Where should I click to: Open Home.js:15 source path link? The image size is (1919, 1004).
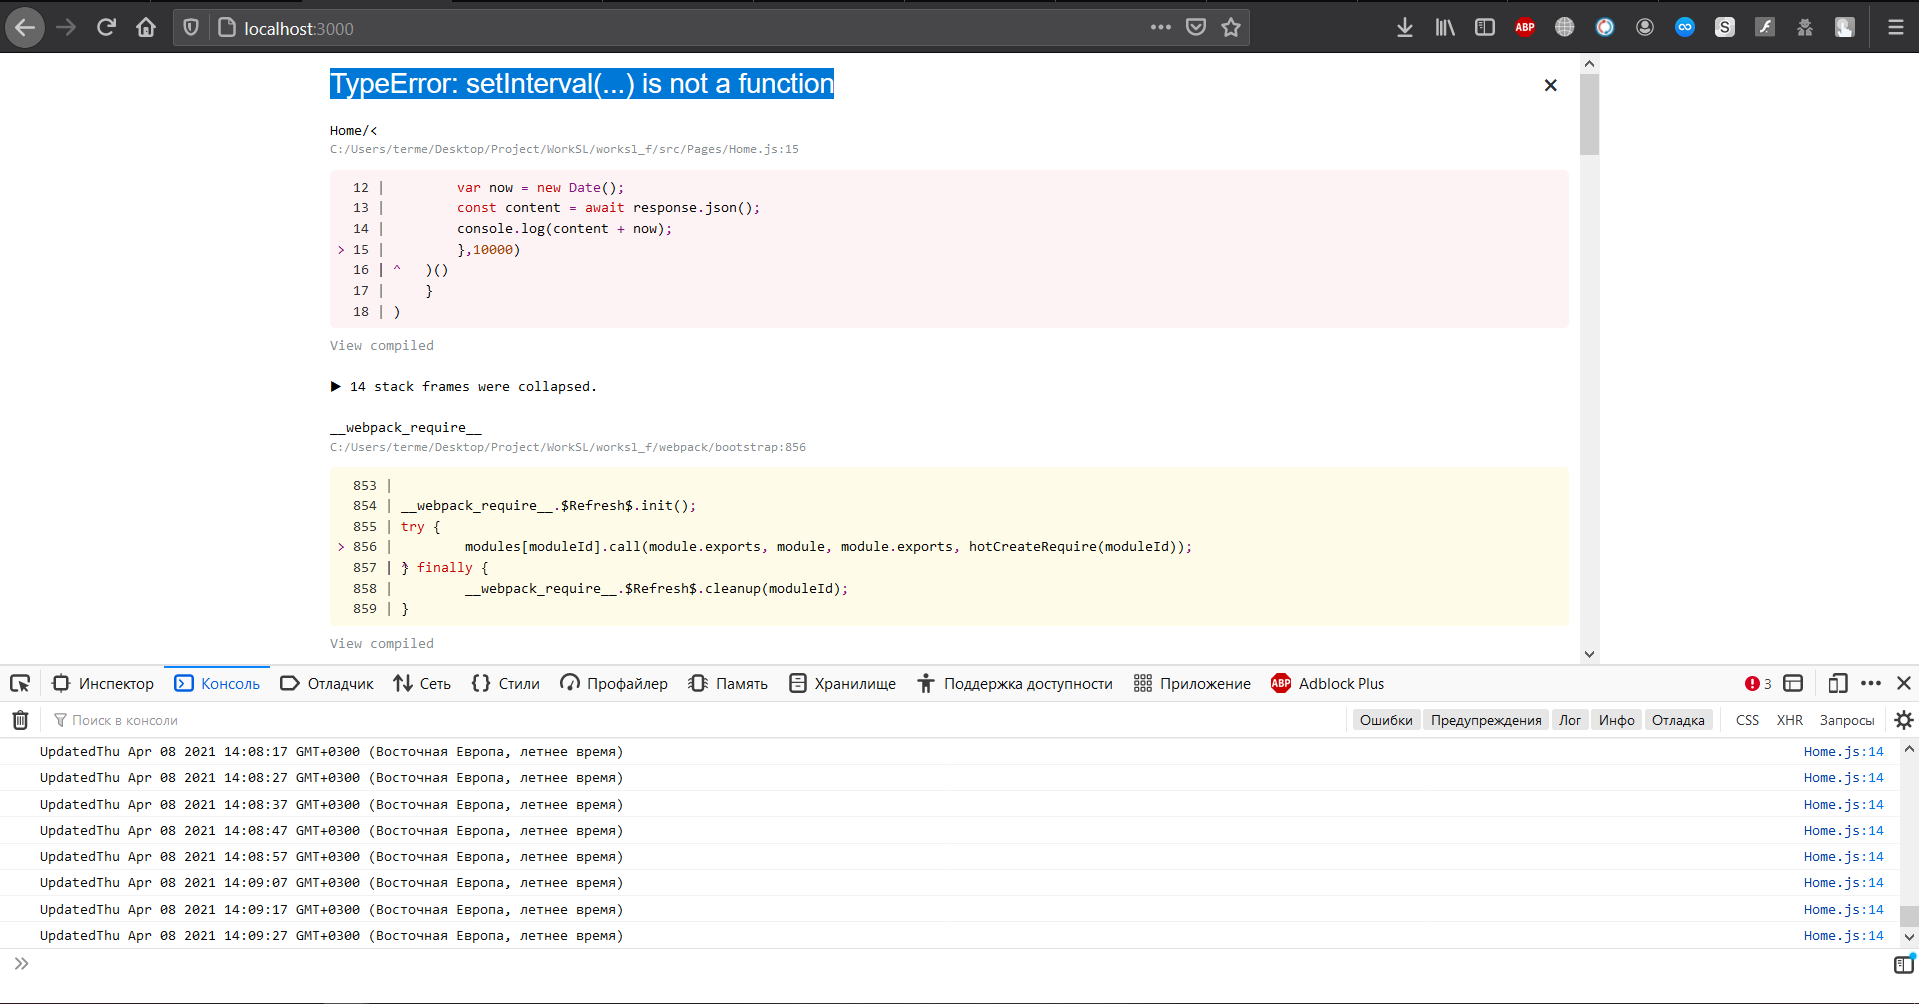[564, 150]
